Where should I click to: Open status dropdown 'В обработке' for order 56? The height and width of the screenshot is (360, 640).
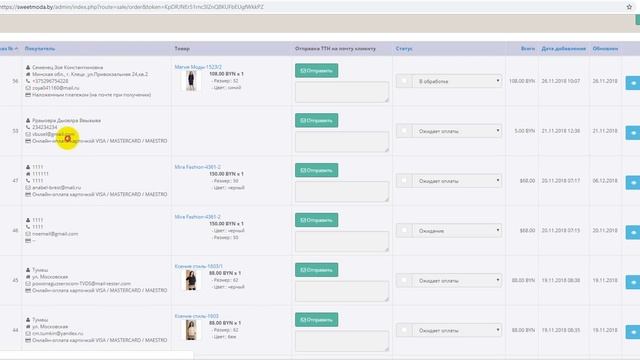(457, 81)
